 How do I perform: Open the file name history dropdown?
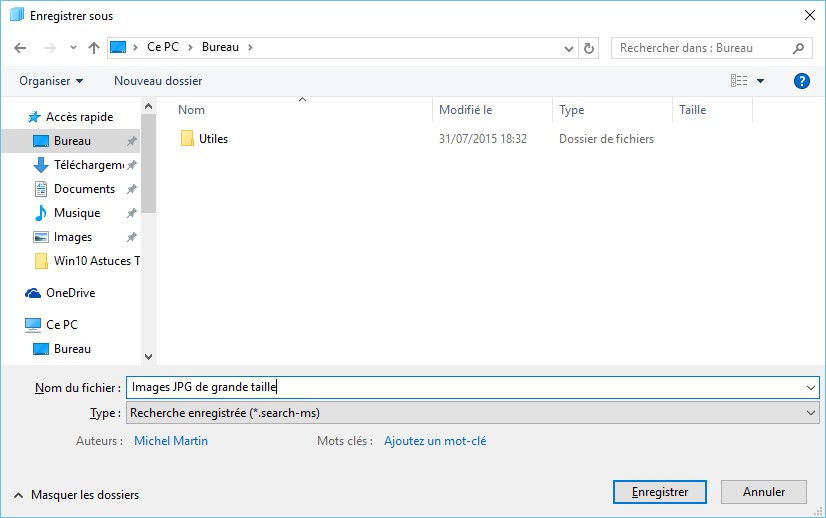click(x=810, y=387)
